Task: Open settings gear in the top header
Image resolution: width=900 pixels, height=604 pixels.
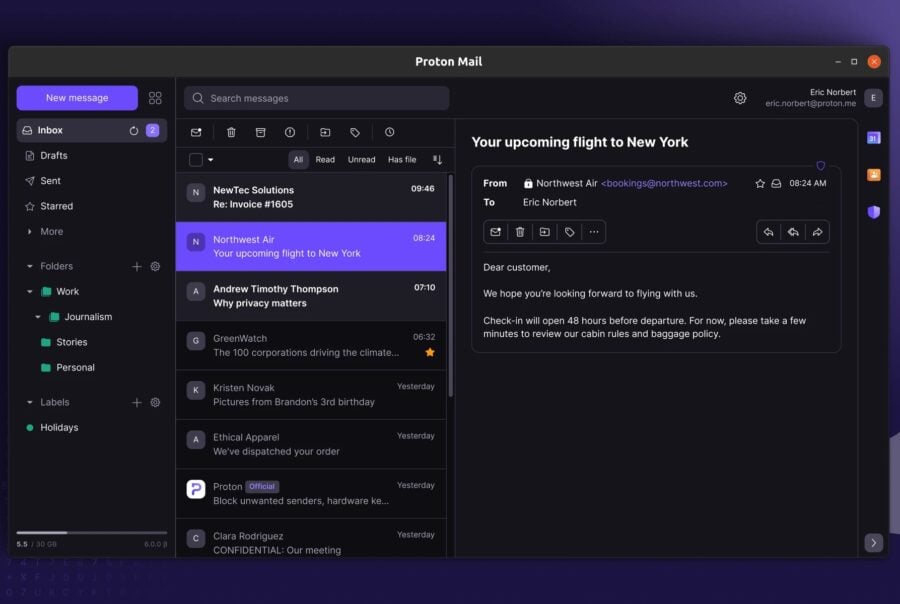Action: pyautogui.click(x=740, y=98)
